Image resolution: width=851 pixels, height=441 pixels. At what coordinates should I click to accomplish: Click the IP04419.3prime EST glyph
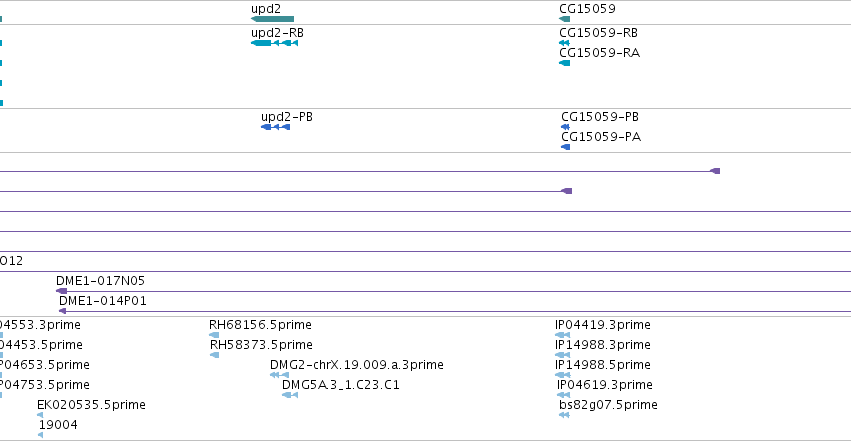click(563, 335)
